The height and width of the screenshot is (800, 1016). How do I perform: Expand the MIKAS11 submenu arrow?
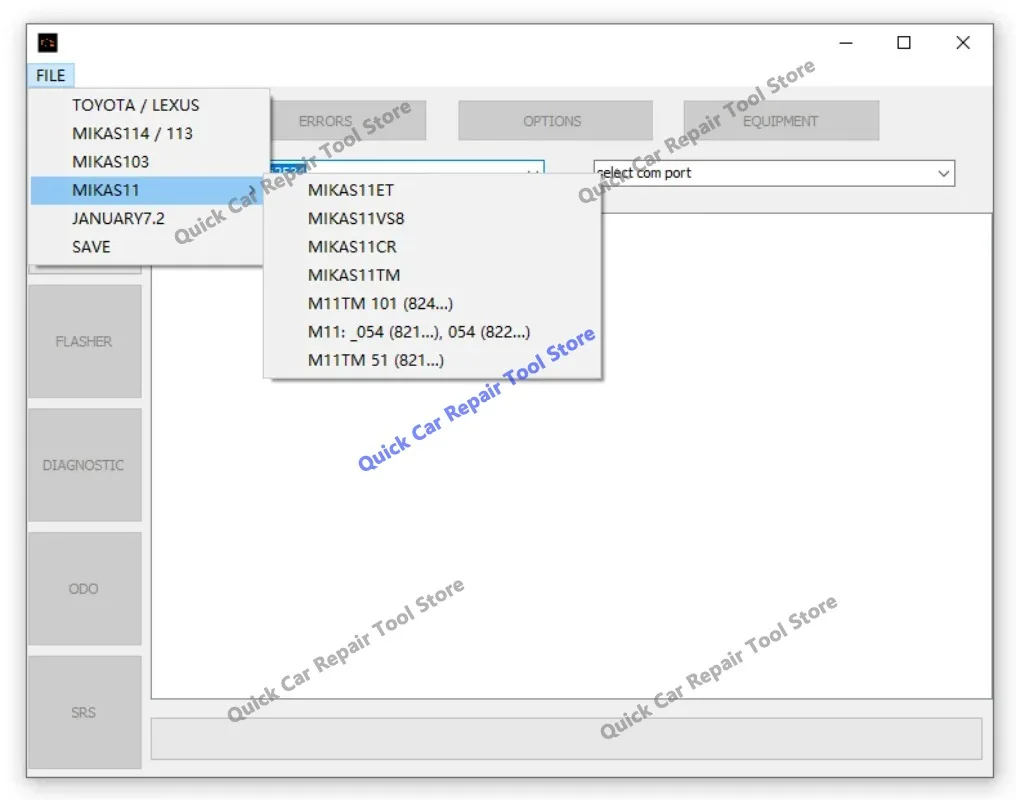(x=251, y=190)
